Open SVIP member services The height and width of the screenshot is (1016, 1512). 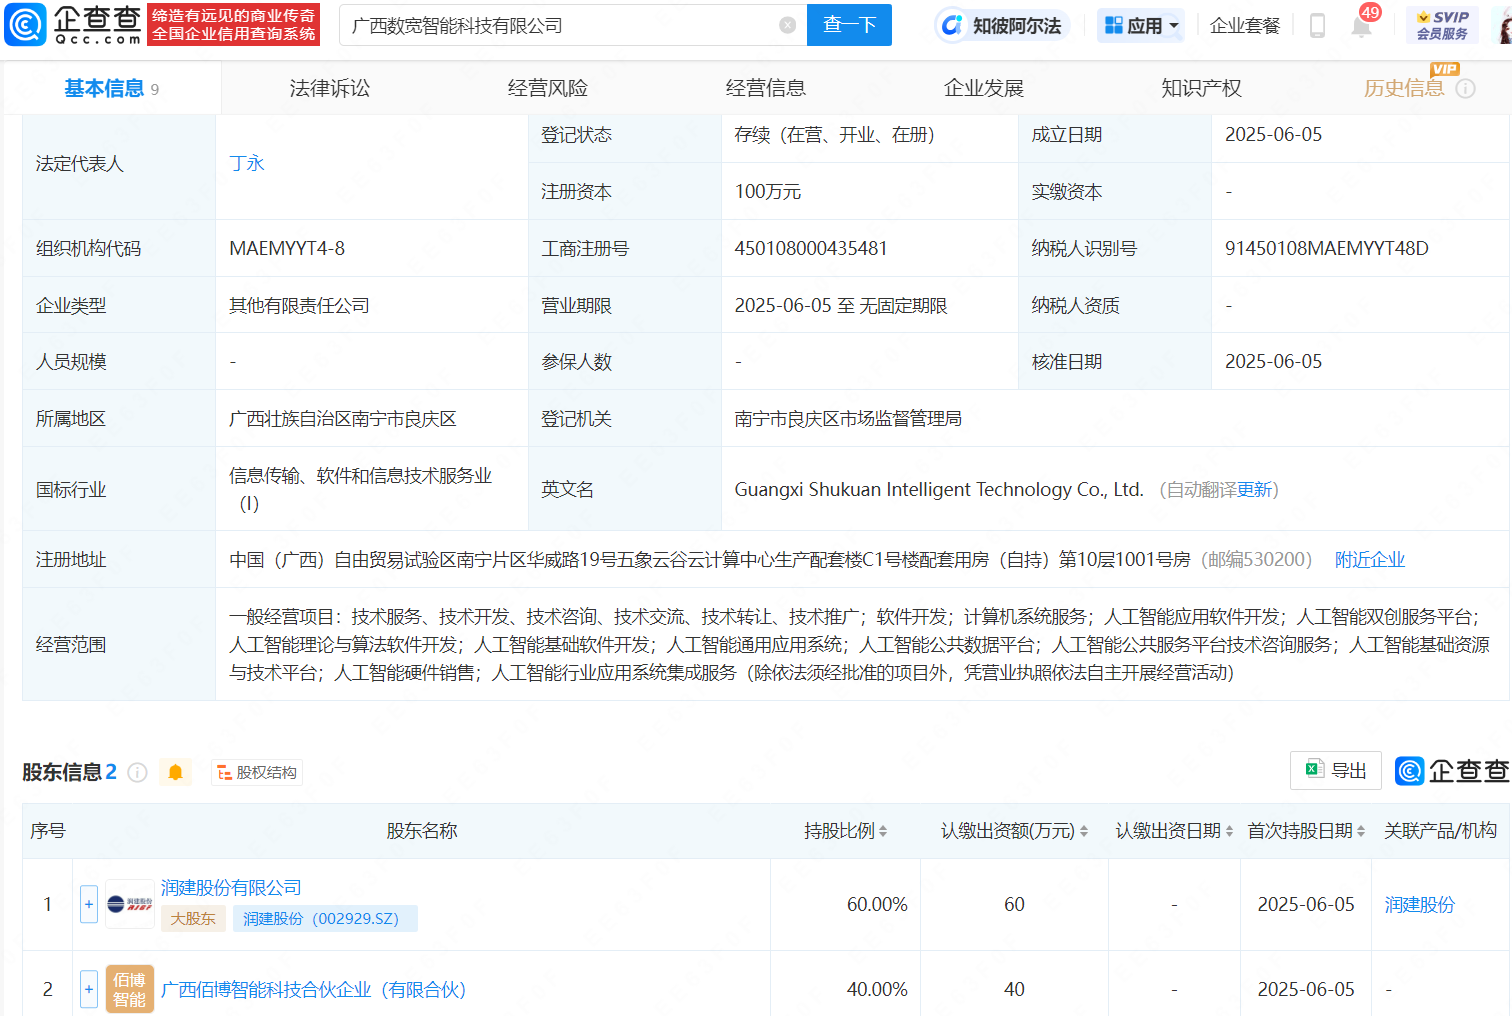(x=1442, y=25)
